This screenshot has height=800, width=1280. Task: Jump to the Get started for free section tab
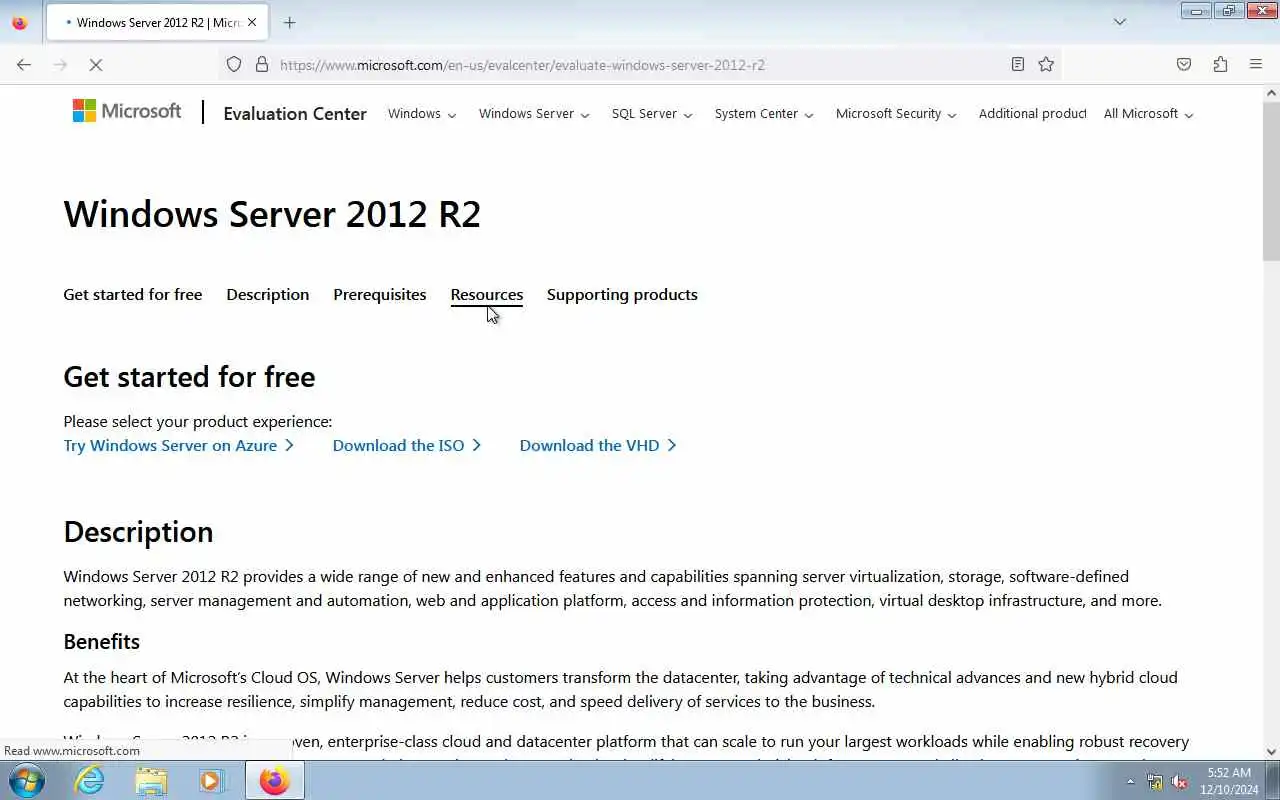point(133,295)
